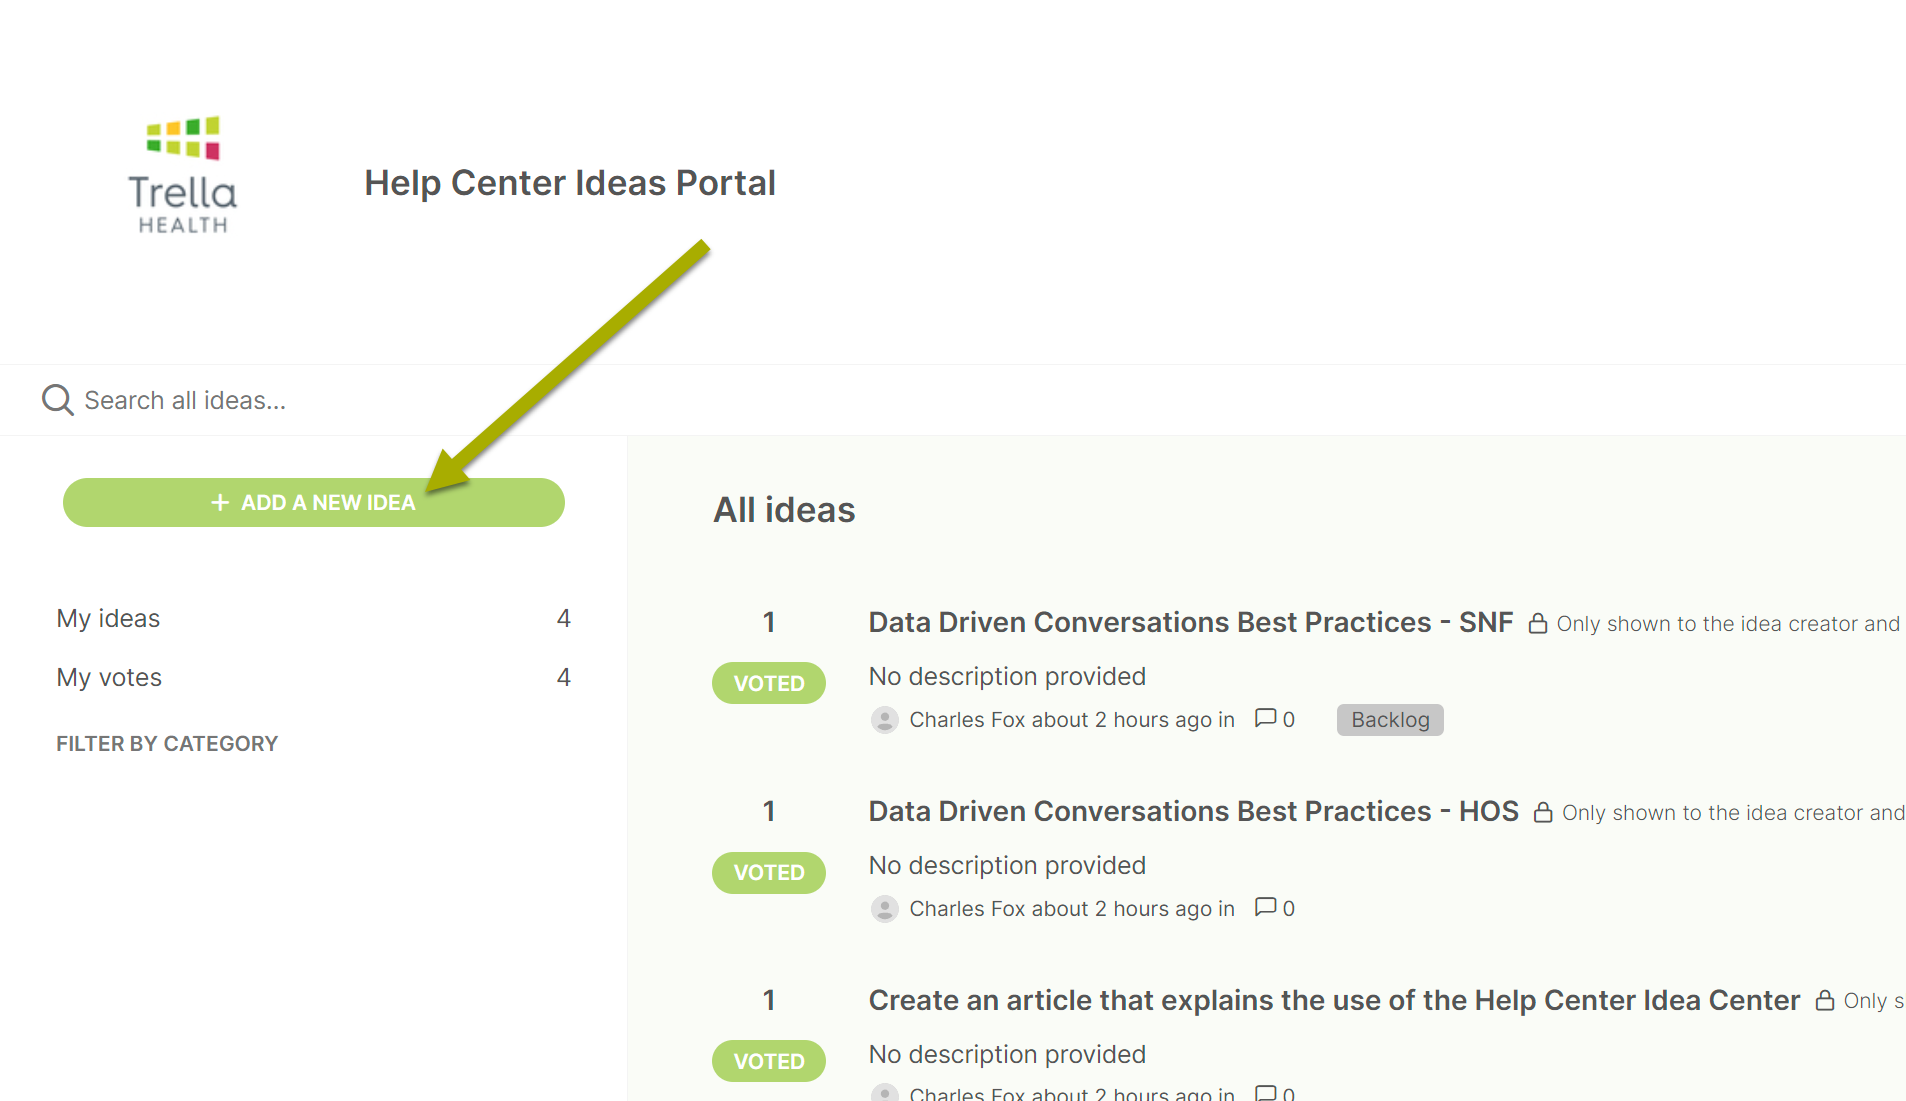Toggle the VOTED button for SNF idea

pyautogui.click(x=769, y=683)
